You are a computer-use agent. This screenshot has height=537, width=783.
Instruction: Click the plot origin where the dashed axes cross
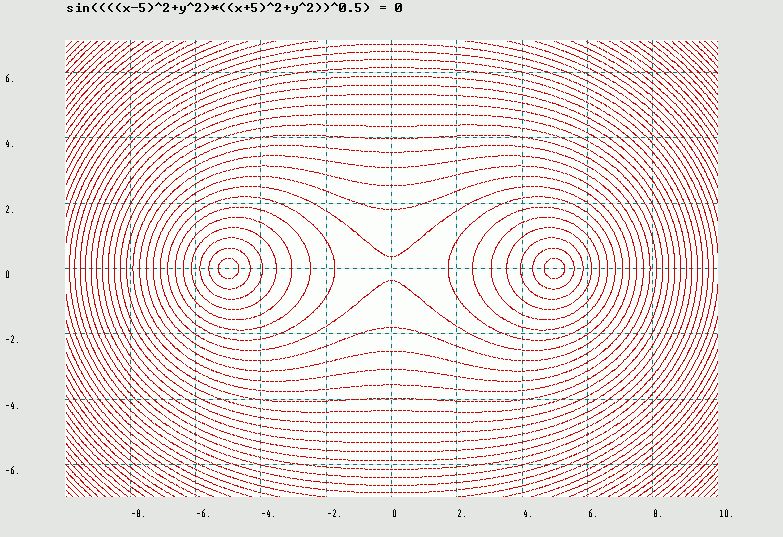coord(392,268)
